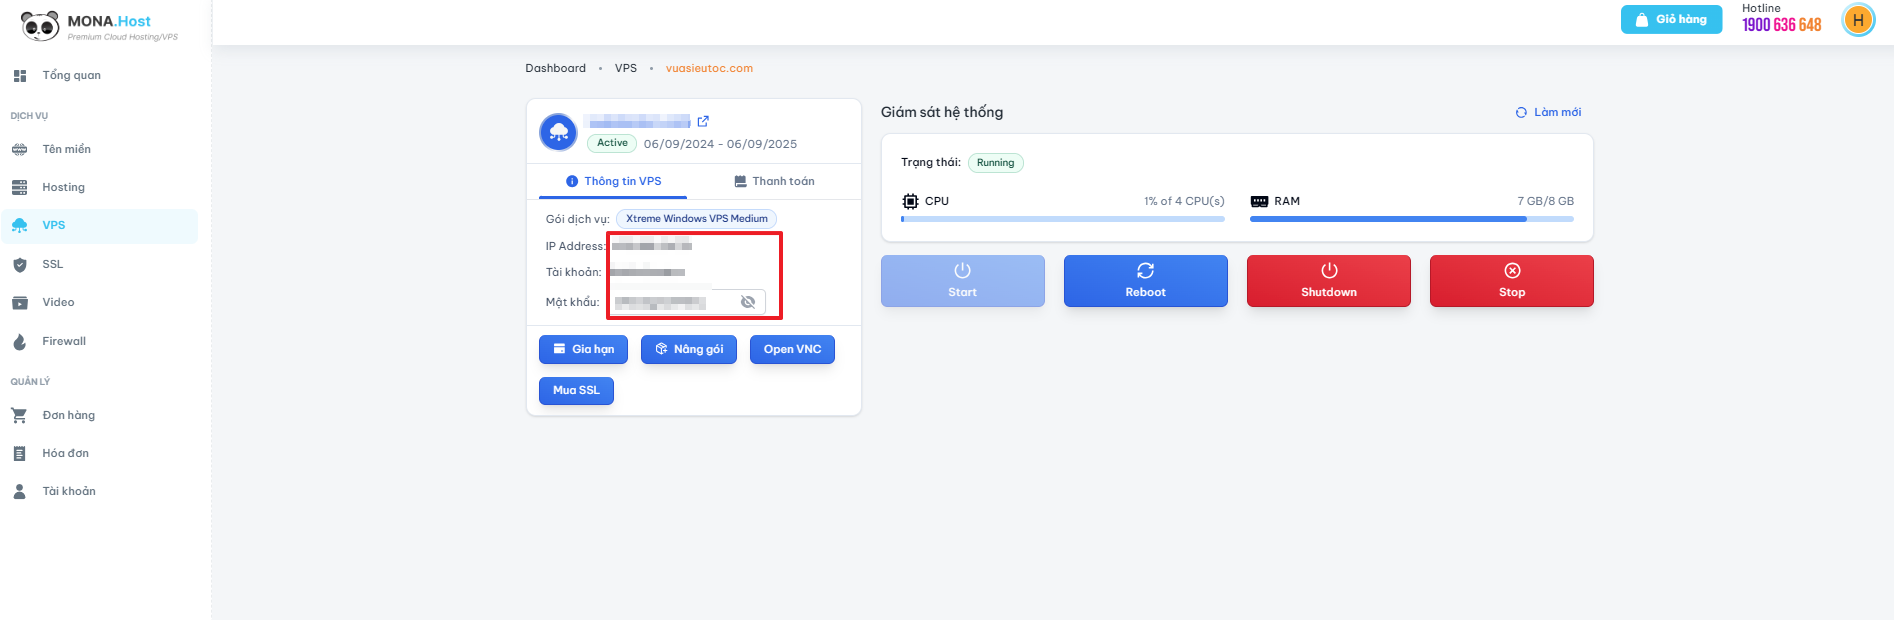
Task: Click the RAM memory icon
Action: coord(1259,202)
